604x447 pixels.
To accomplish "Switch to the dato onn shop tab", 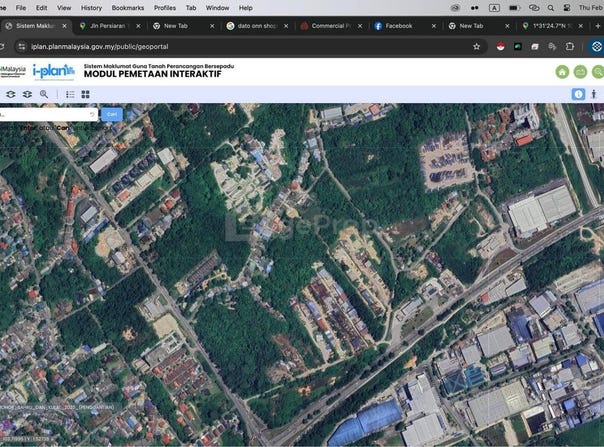I will pyautogui.click(x=257, y=26).
